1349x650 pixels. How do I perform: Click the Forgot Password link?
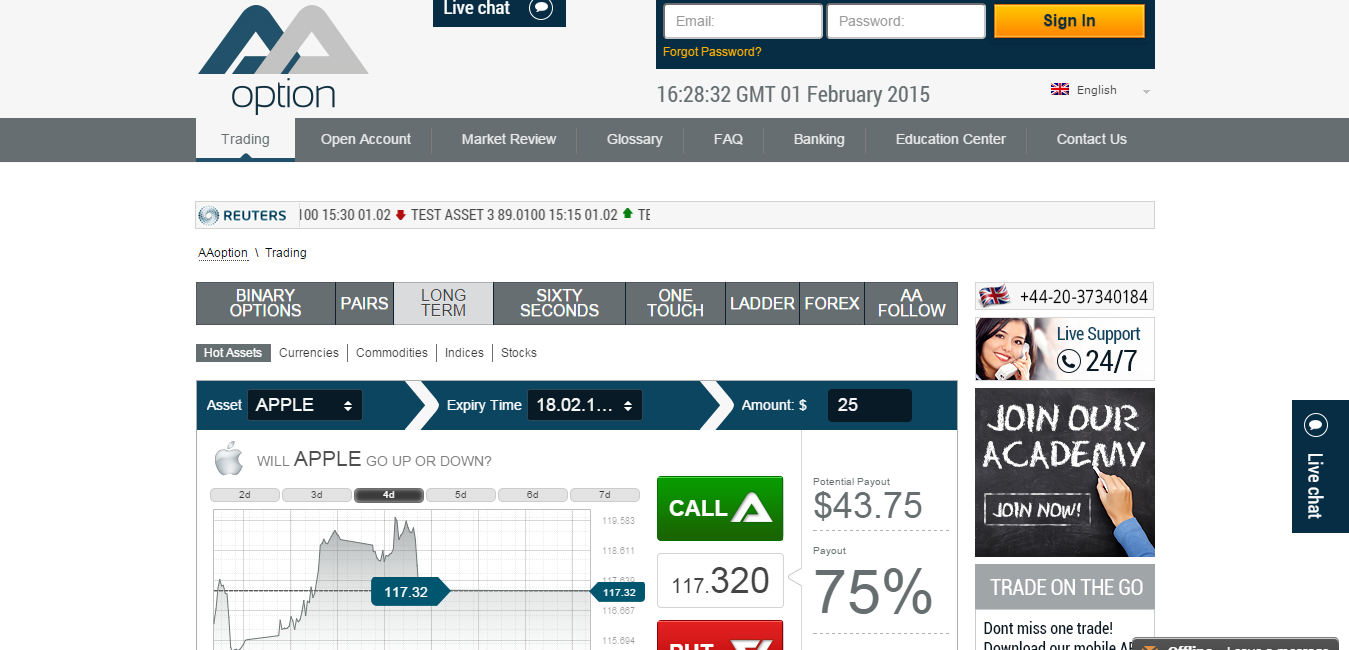[712, 52]
